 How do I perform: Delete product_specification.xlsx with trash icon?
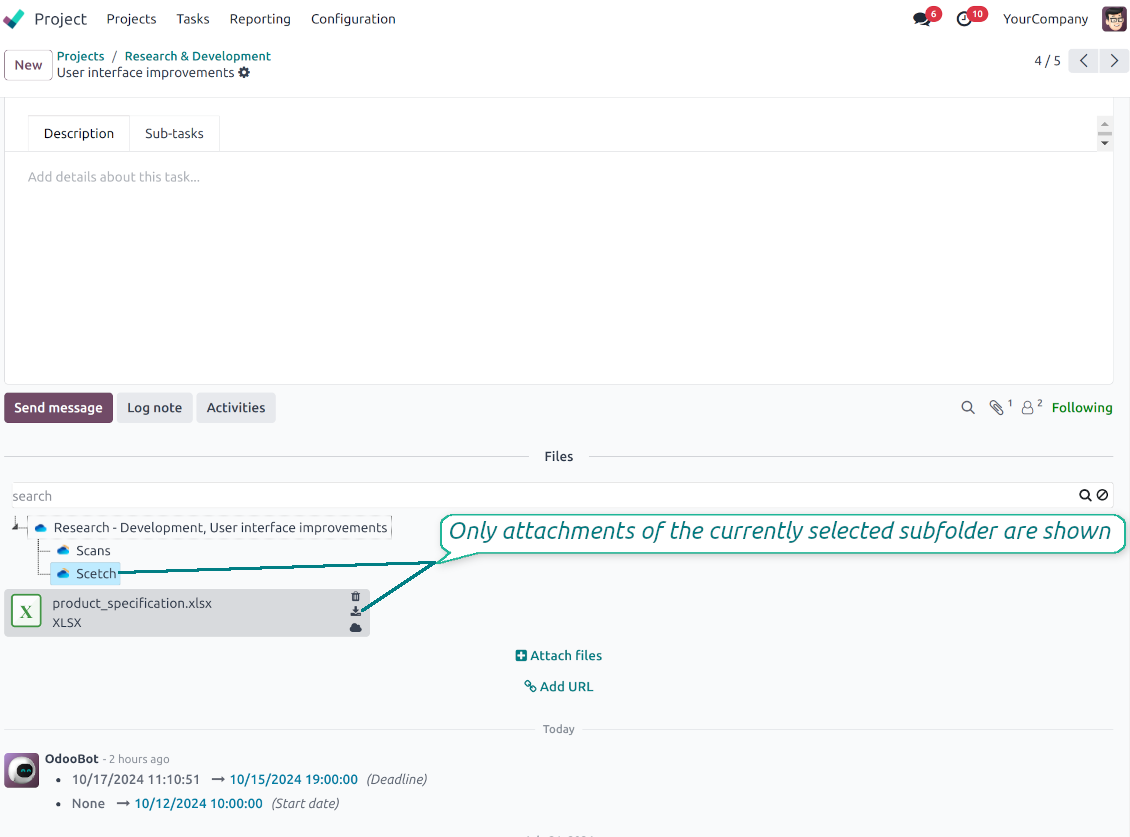pyautogui.click(x=355, y=596)
